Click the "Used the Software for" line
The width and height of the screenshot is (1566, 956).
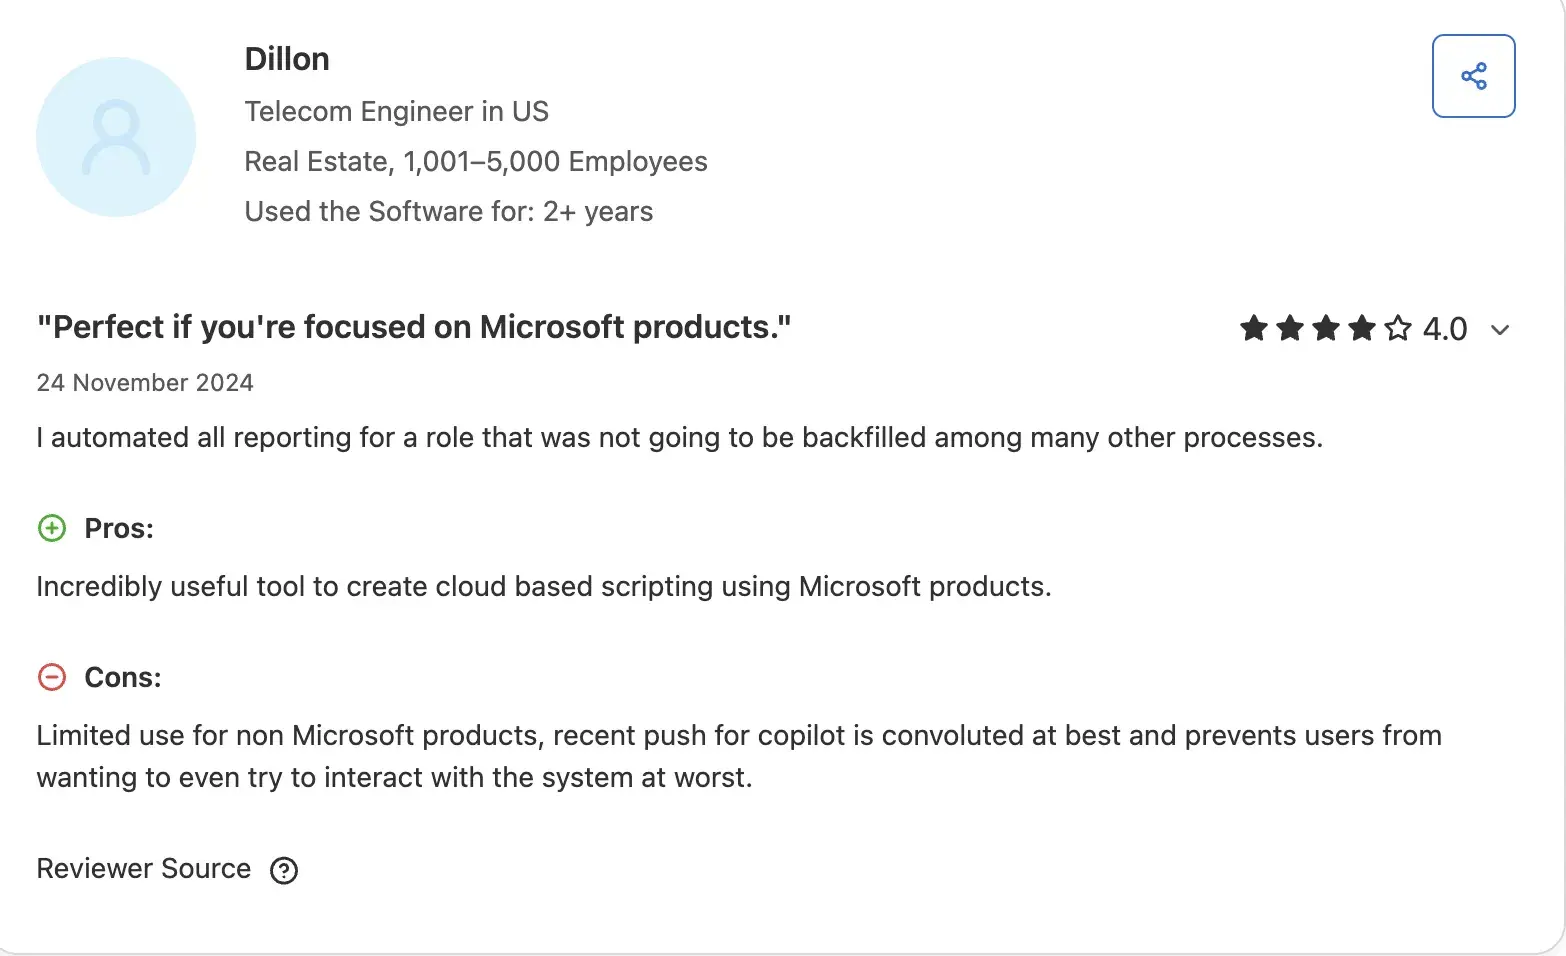coord(449,211)
